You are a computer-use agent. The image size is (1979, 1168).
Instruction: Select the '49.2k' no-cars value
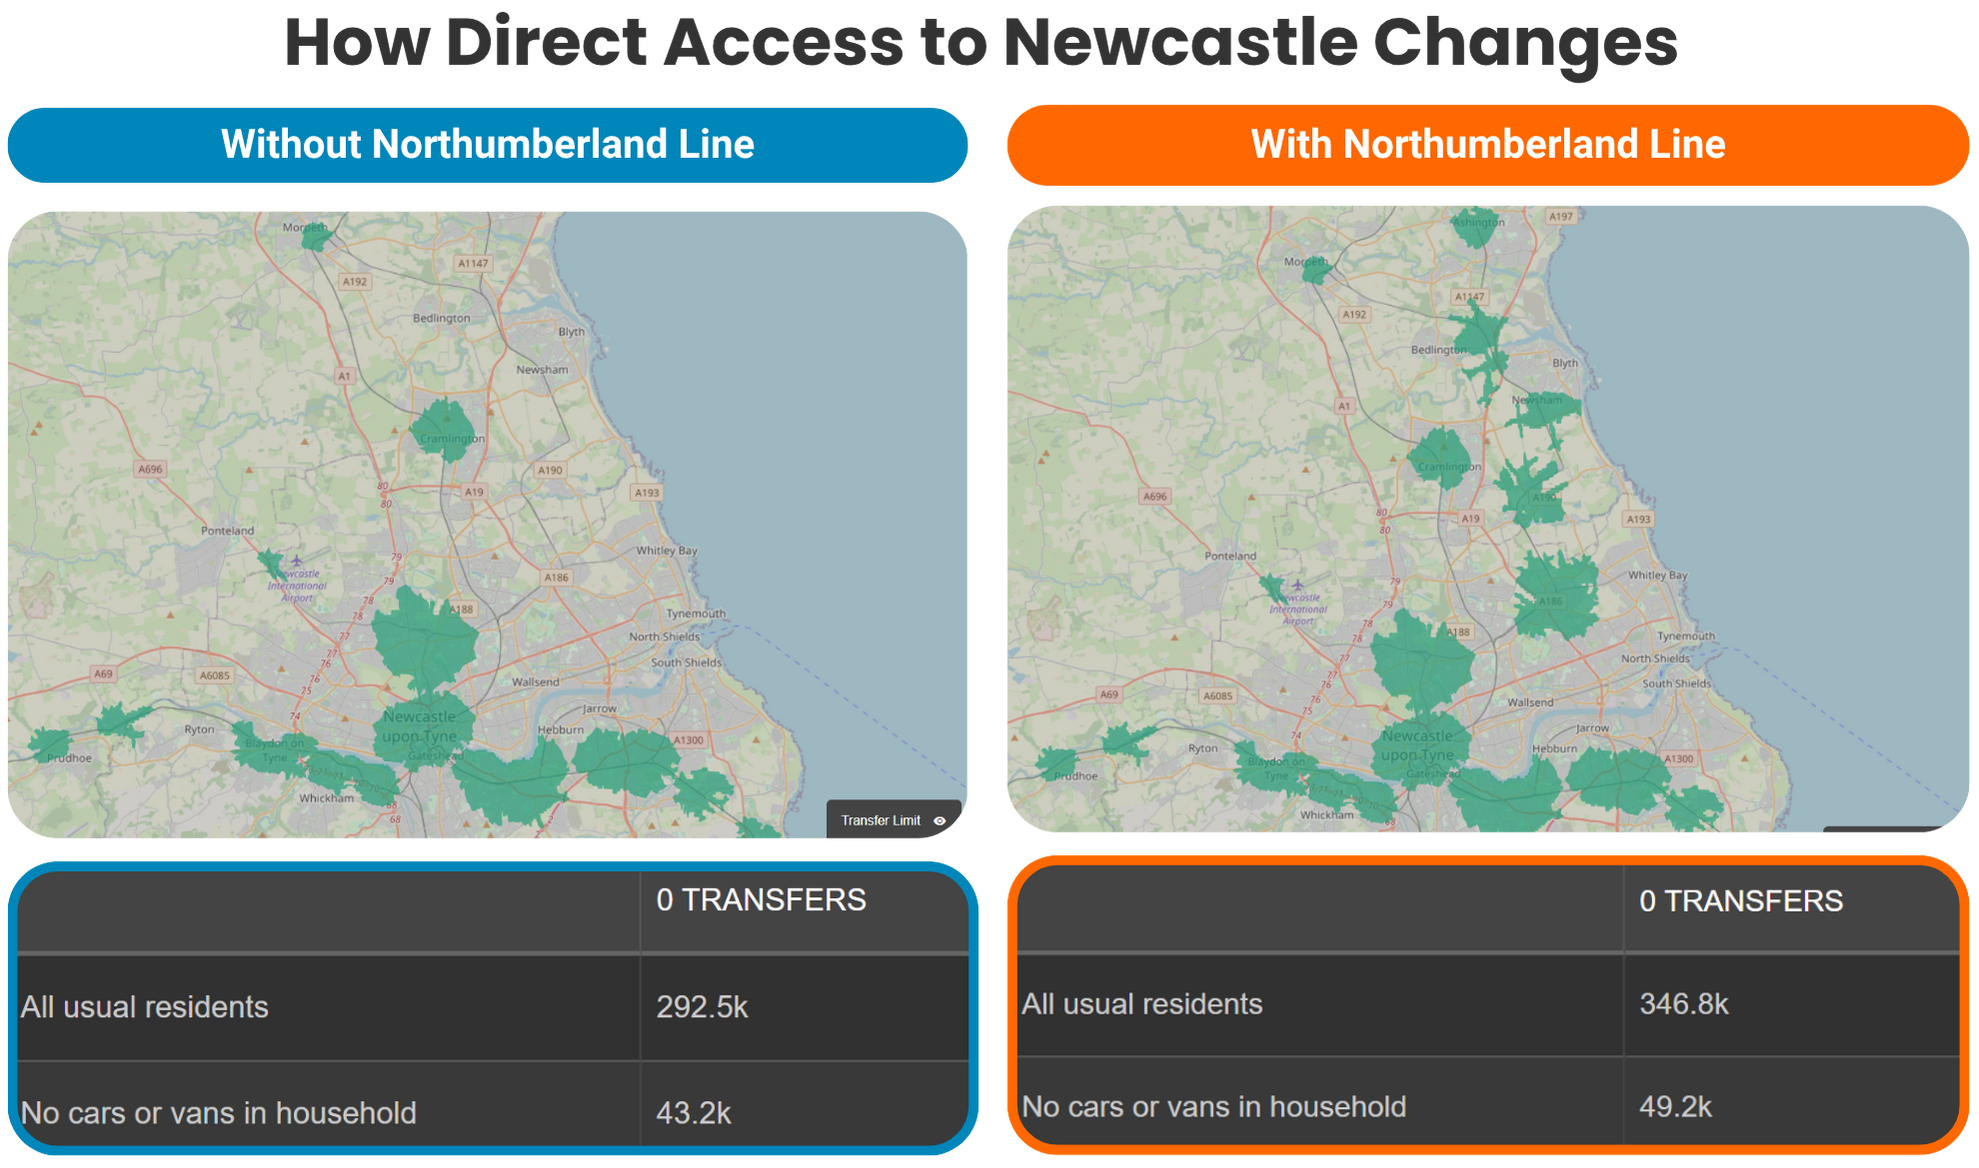[1675, 1107]
